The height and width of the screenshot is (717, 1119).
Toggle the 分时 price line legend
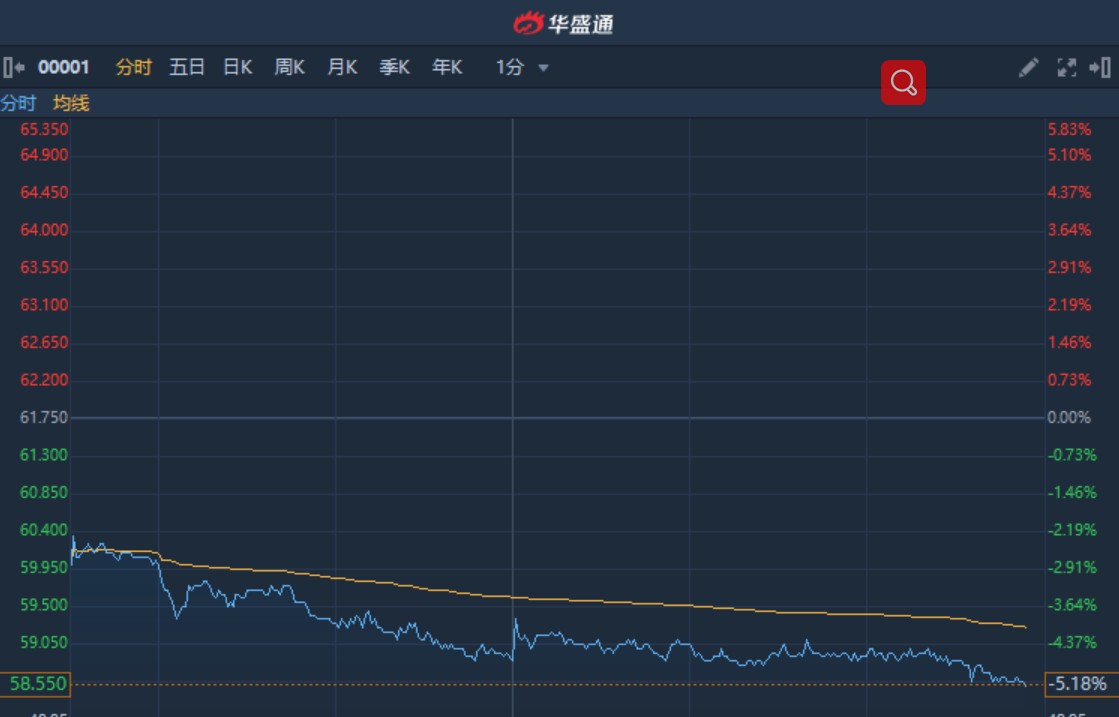18,103
